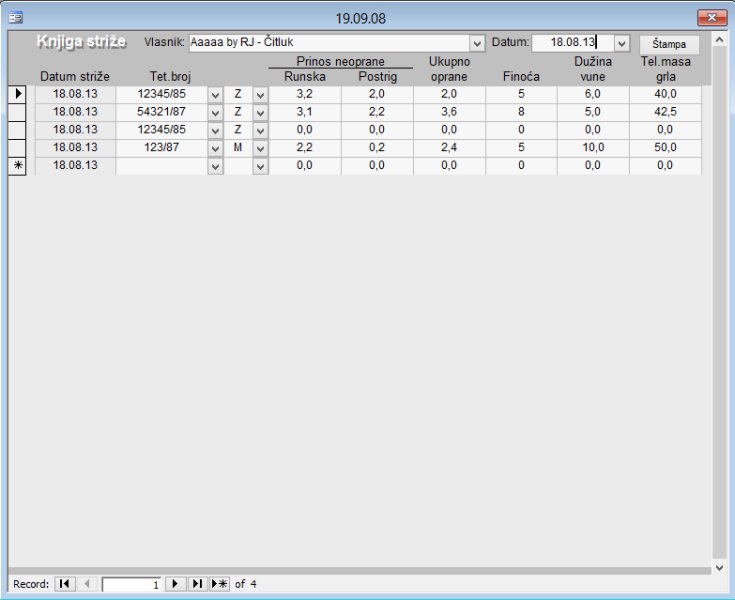Viewport: 735px width, 600px height.
Task: Jump to last record button
Action: point(197,584)
